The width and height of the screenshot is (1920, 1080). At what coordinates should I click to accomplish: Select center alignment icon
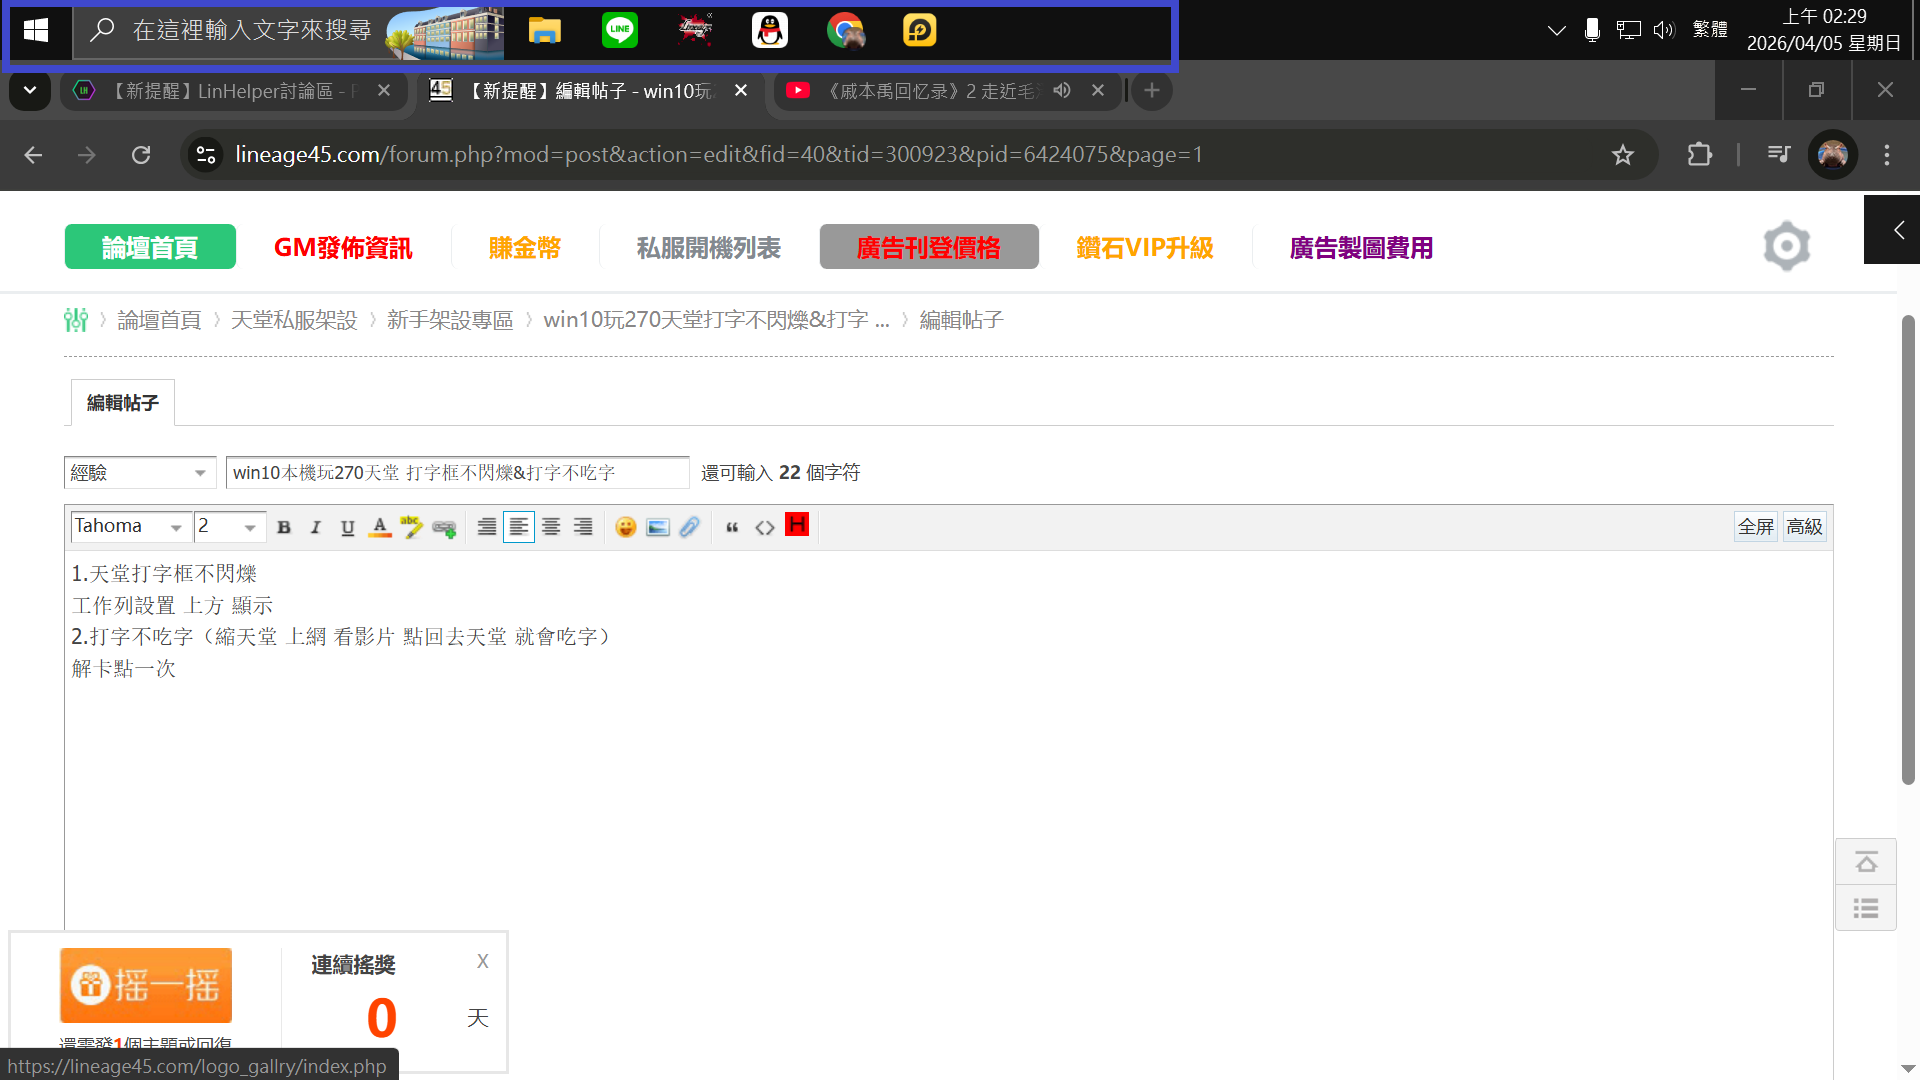(551, 527)
